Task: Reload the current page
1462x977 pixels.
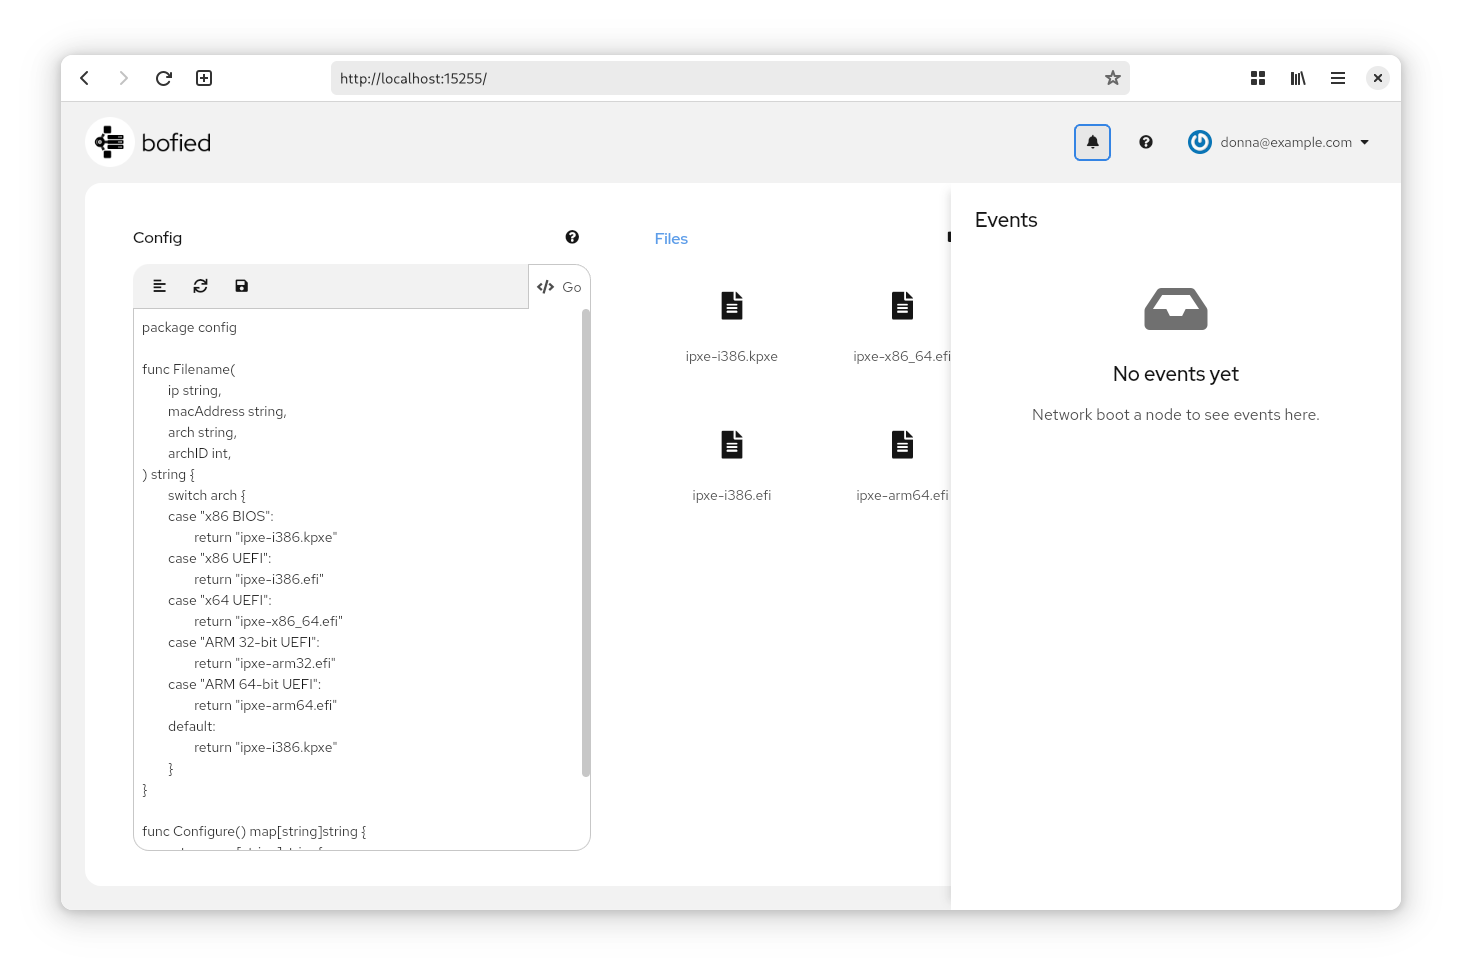Action: (x=164, y=78)
